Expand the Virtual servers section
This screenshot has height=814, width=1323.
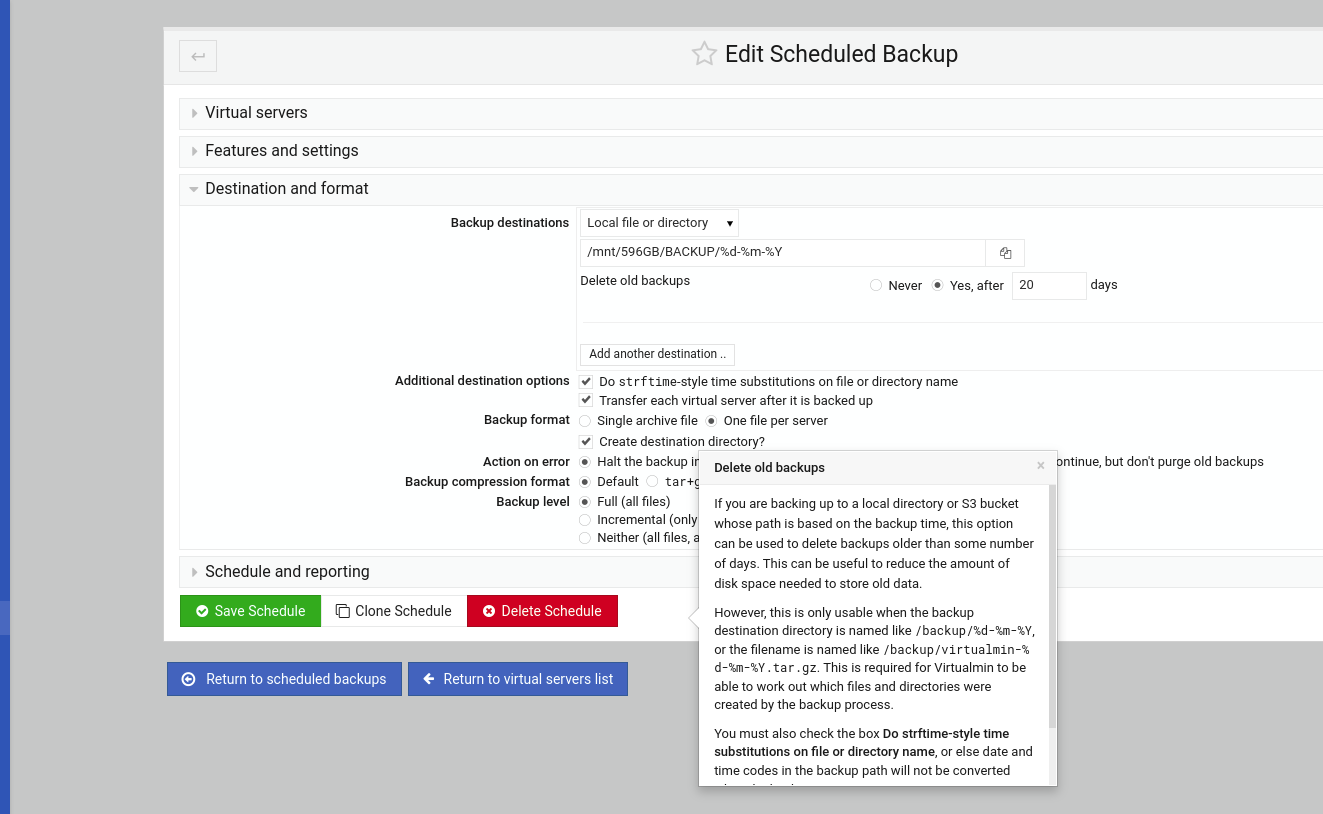click(256, 113)
